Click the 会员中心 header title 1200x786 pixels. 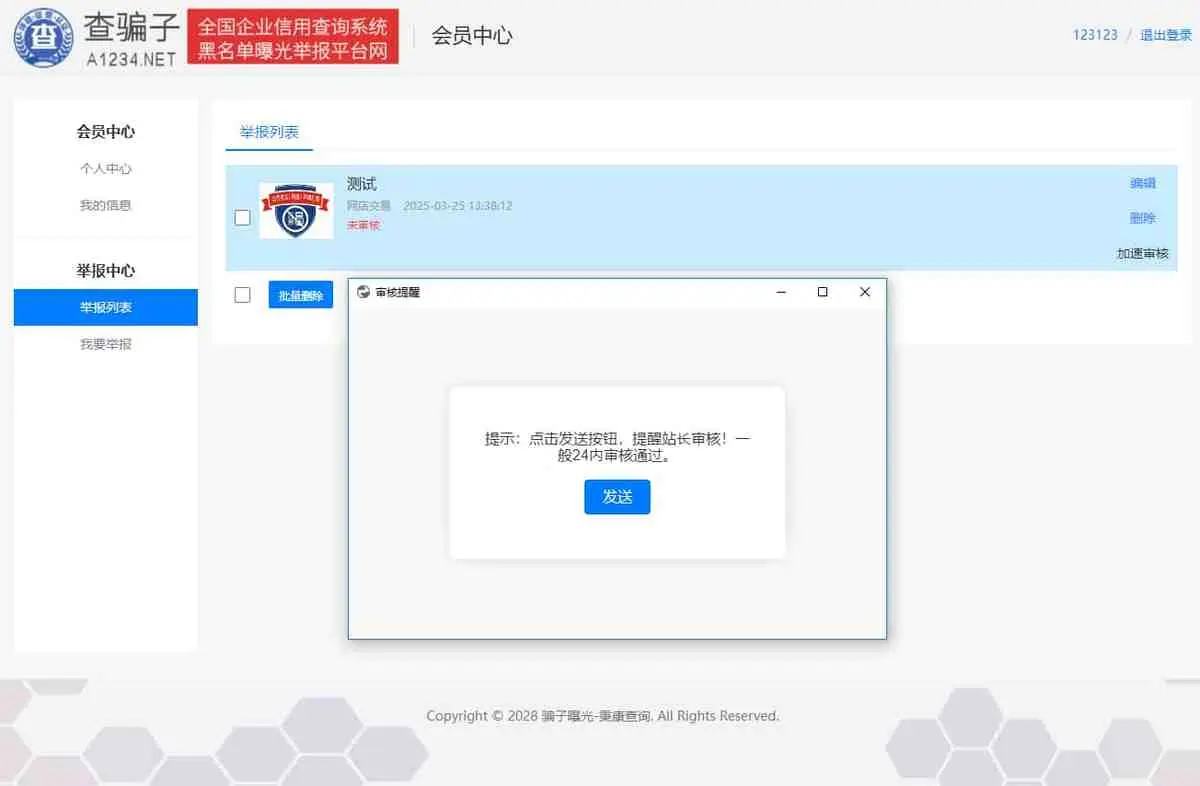tap(472, 36)
